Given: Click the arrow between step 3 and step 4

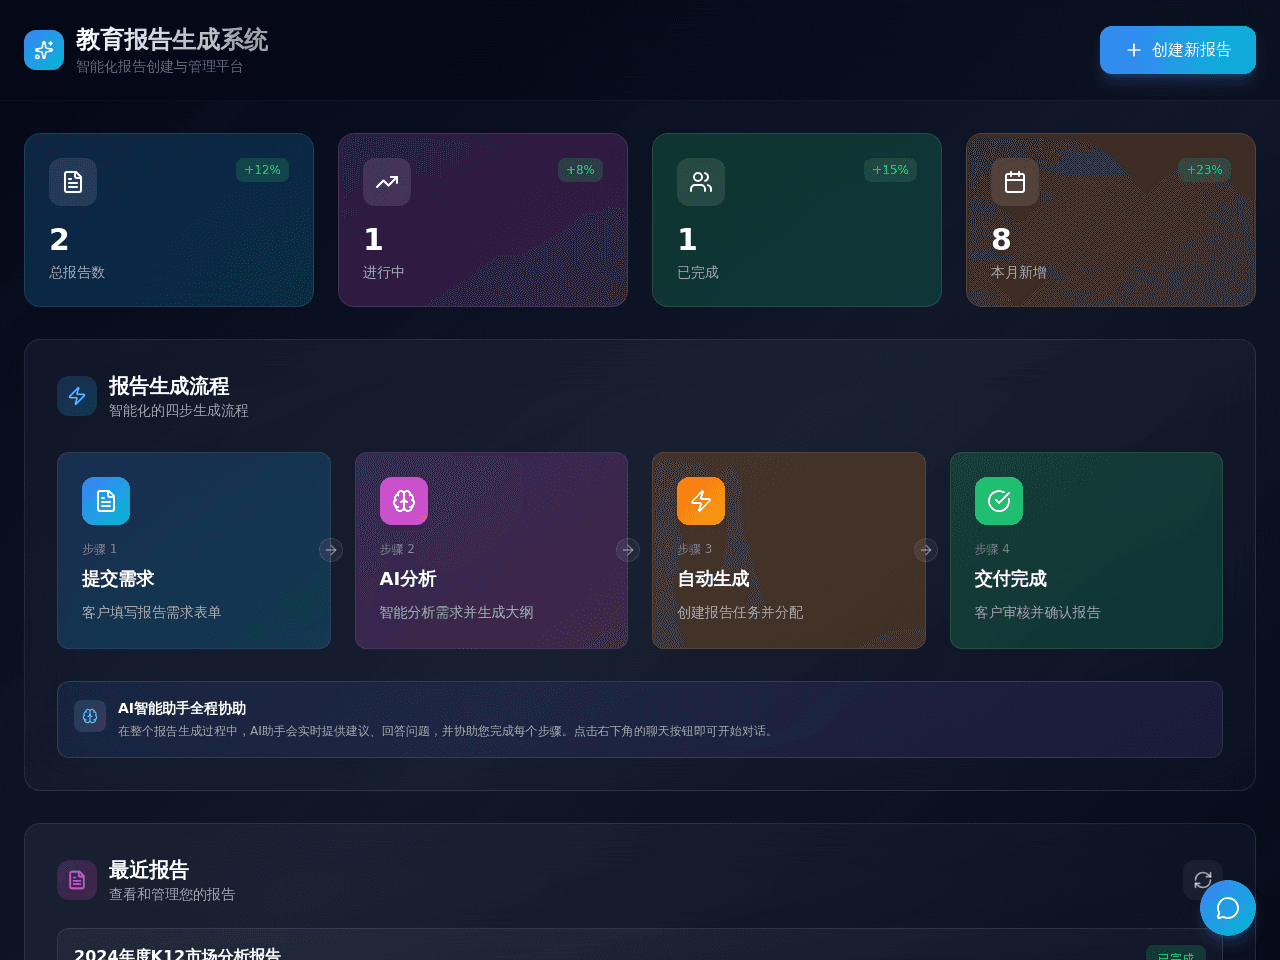Looking at the screenshot, I should 926,550.
